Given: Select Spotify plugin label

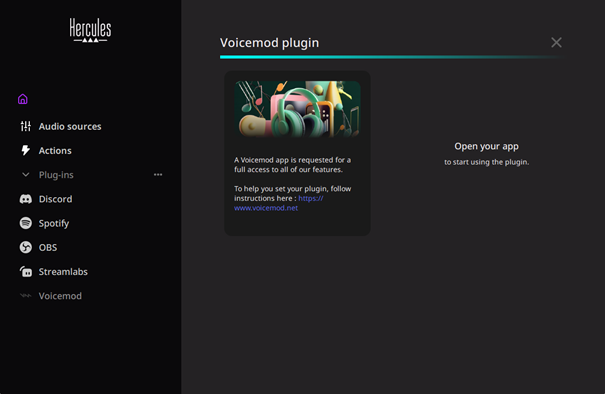Looking at the screenshot, I should [54, 223].
